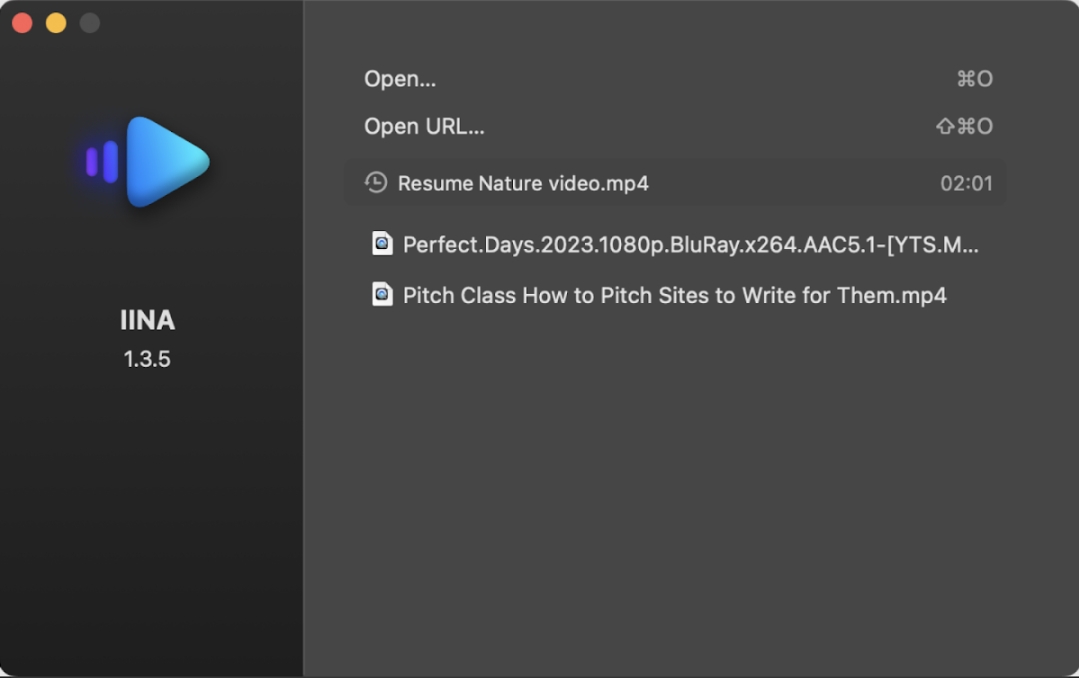The image size is (1079, 678).
Task: Select the history icon in the resume row
Action: (x=375, y=183)
